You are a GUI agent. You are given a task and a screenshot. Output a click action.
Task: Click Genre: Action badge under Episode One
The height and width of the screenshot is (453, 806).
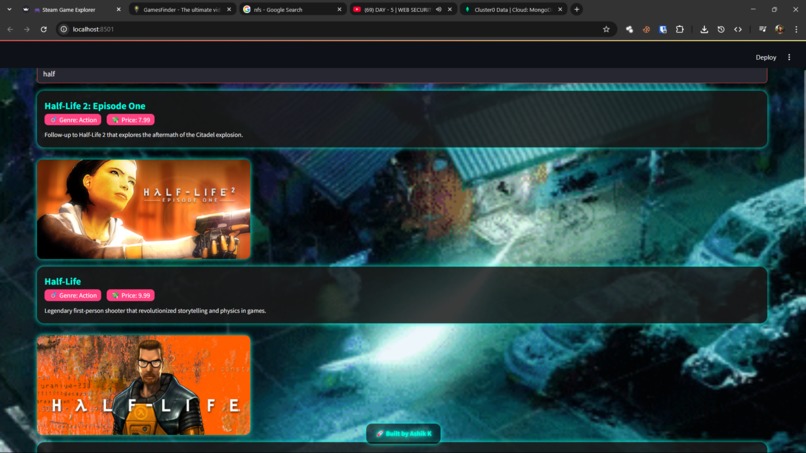[73, 120]
